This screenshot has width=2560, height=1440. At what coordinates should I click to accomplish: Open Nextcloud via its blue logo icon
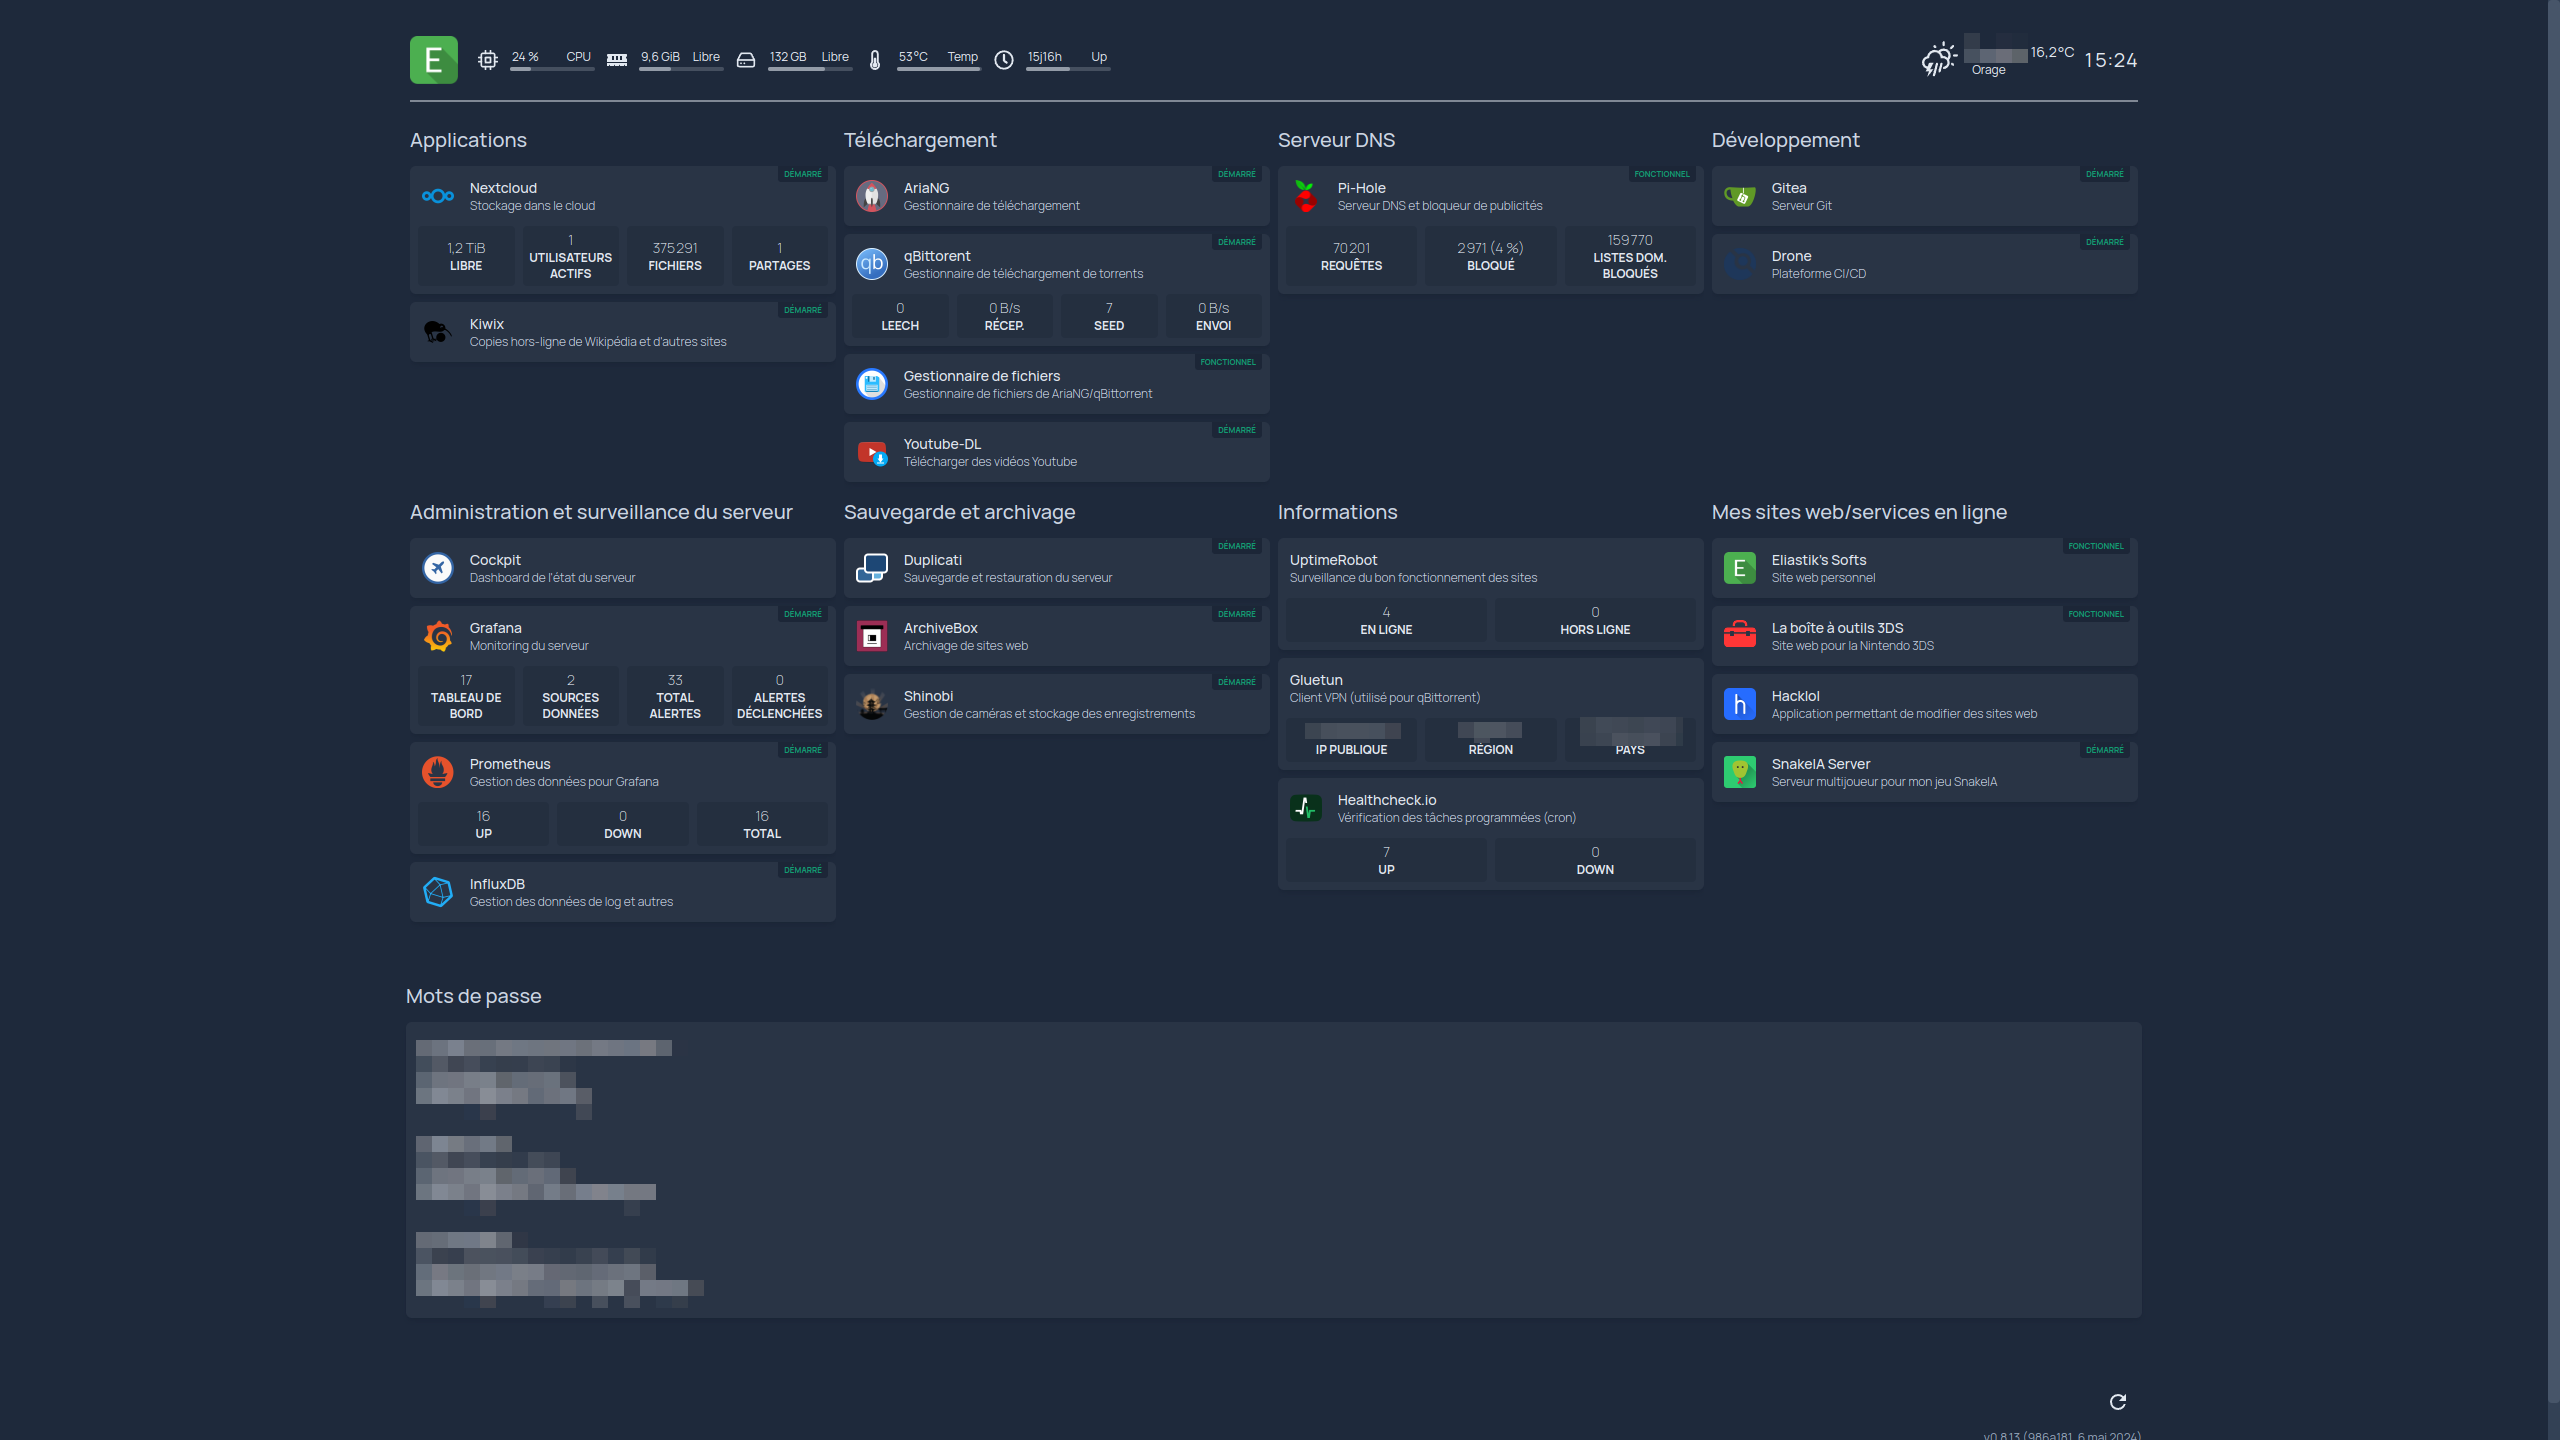(438, 196)
